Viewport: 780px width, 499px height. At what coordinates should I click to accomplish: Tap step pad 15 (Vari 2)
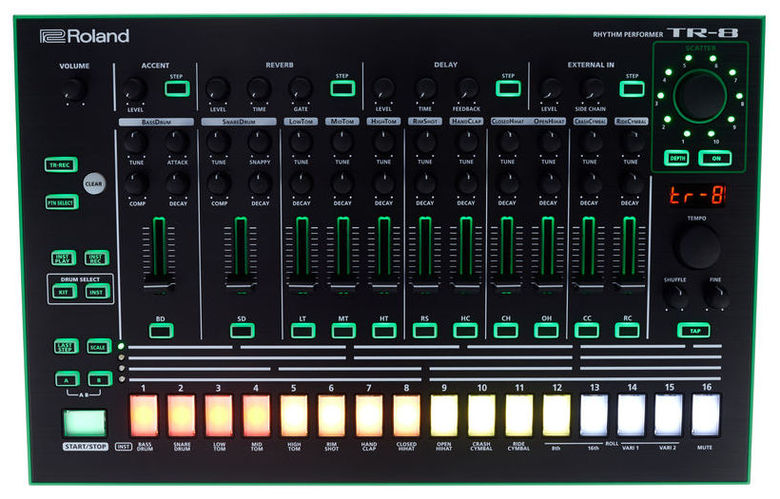tap(669, 415)
